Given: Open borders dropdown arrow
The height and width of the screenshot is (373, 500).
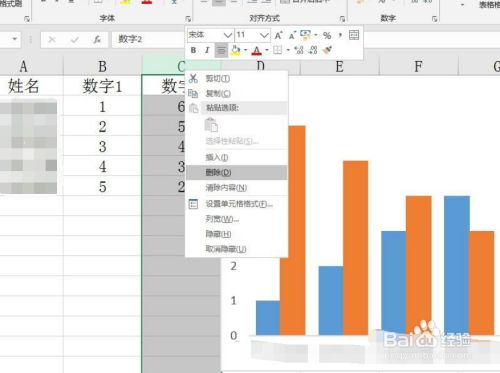Looking at the screenshot, I should point(287,50).
